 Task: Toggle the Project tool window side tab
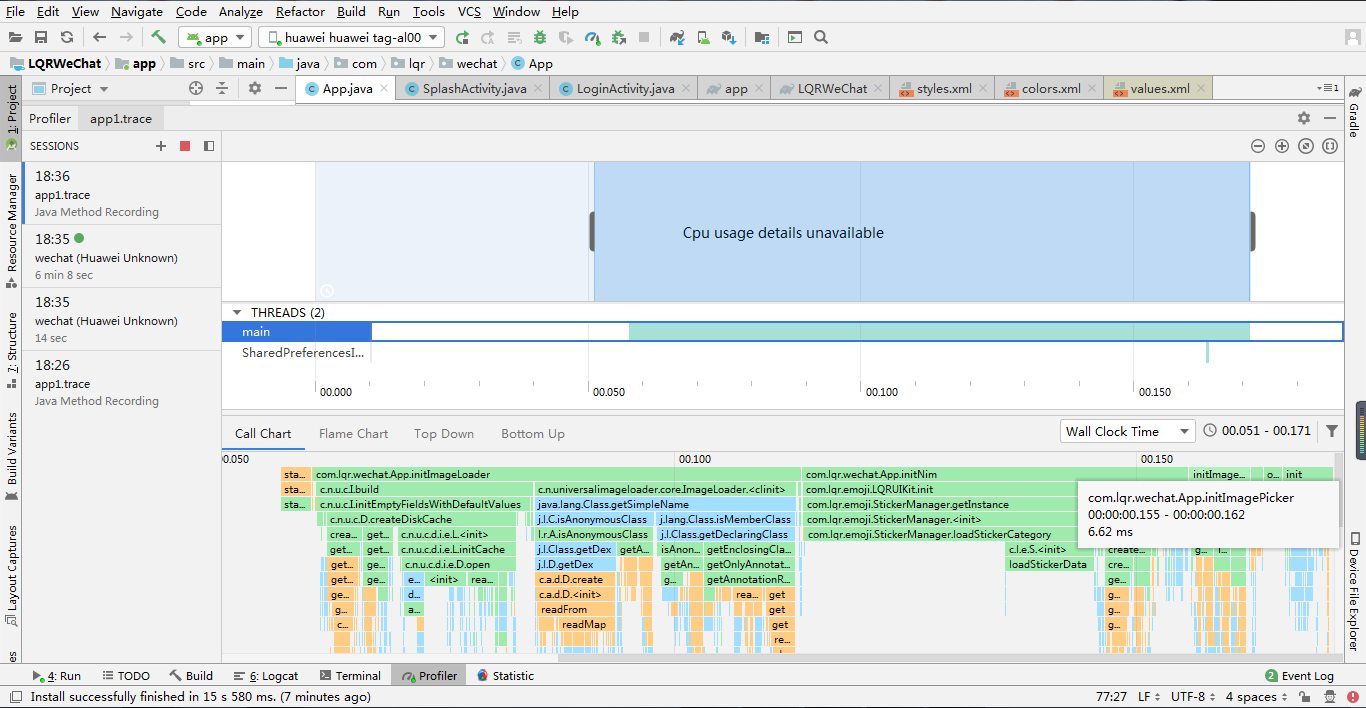click(11, 118)
